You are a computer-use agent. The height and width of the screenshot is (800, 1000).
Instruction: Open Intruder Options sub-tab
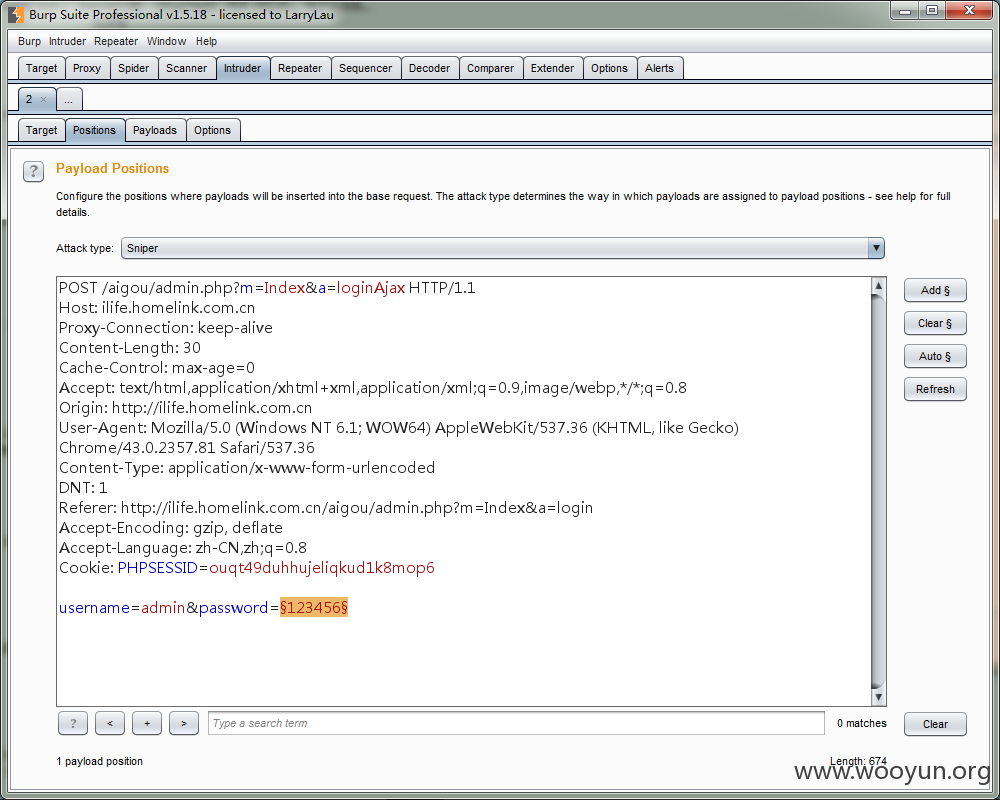[212, 130]
